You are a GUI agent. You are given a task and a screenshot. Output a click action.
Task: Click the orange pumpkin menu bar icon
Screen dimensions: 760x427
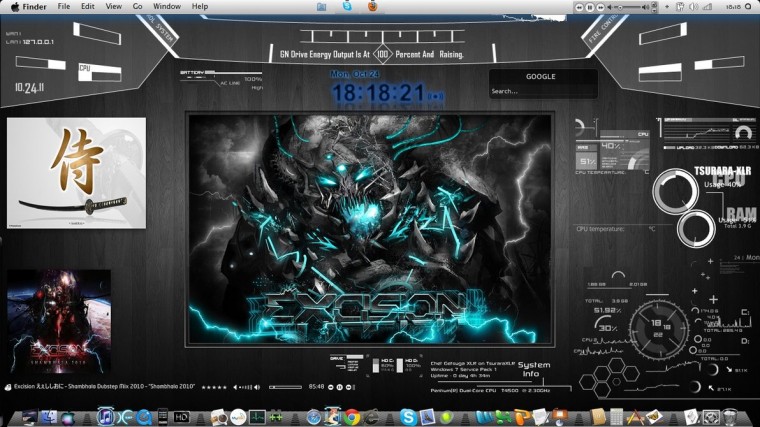point(372,6)
